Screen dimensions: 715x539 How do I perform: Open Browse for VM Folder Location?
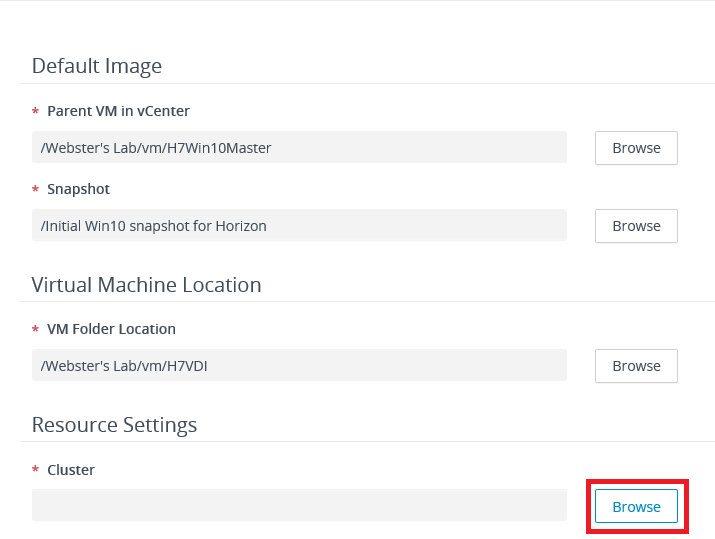pyautogui.click(x=636, y=366)
